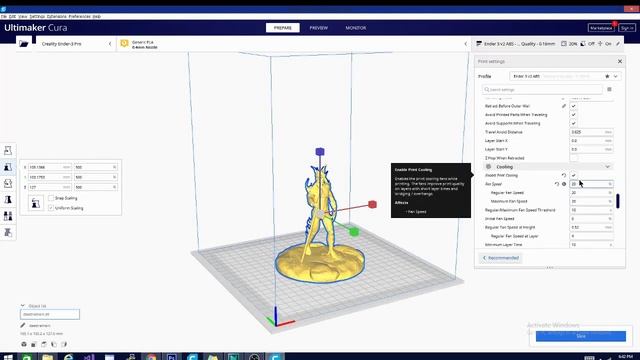The height and width of the screenshot is (360, 640).
Task: Open file using the folder icon
Action: point(24,44)
